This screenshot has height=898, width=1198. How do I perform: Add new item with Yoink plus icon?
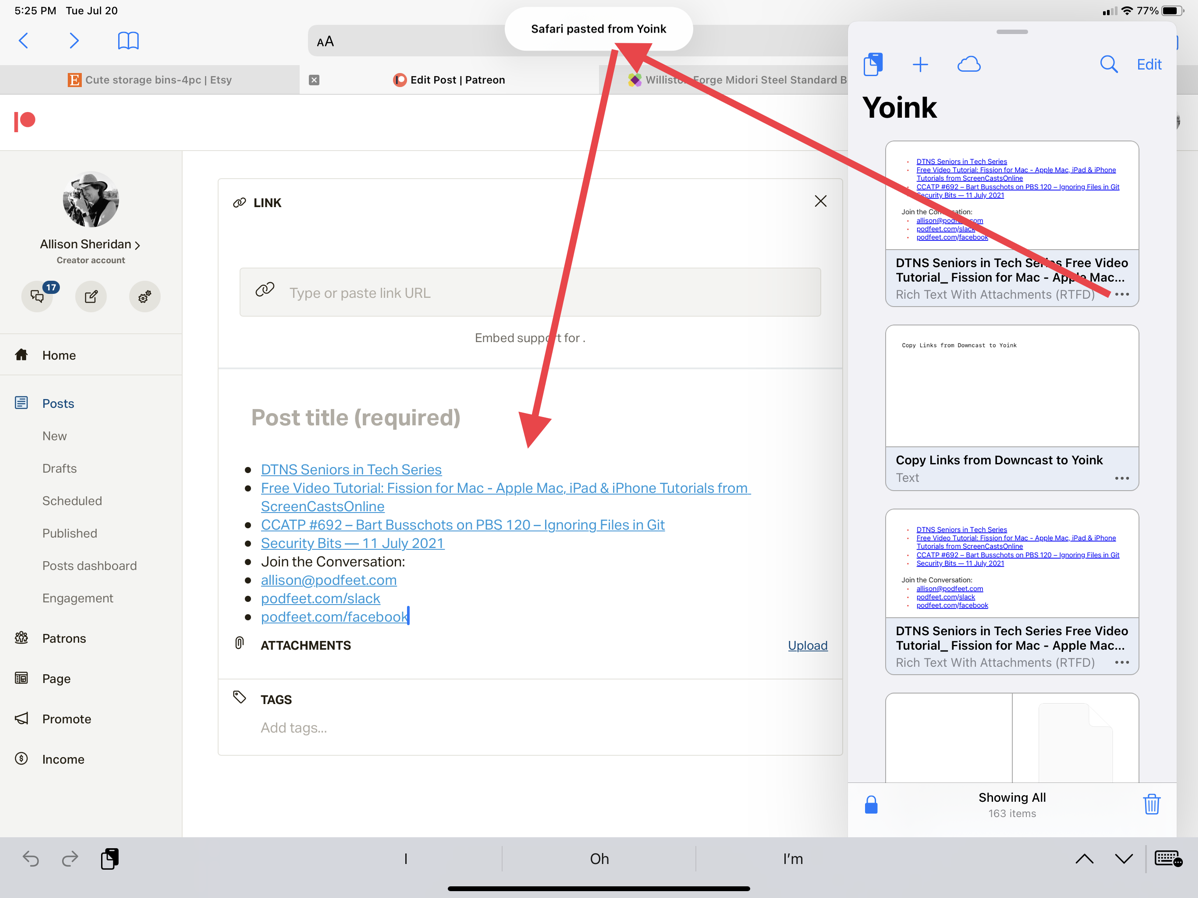pos(920,65)
